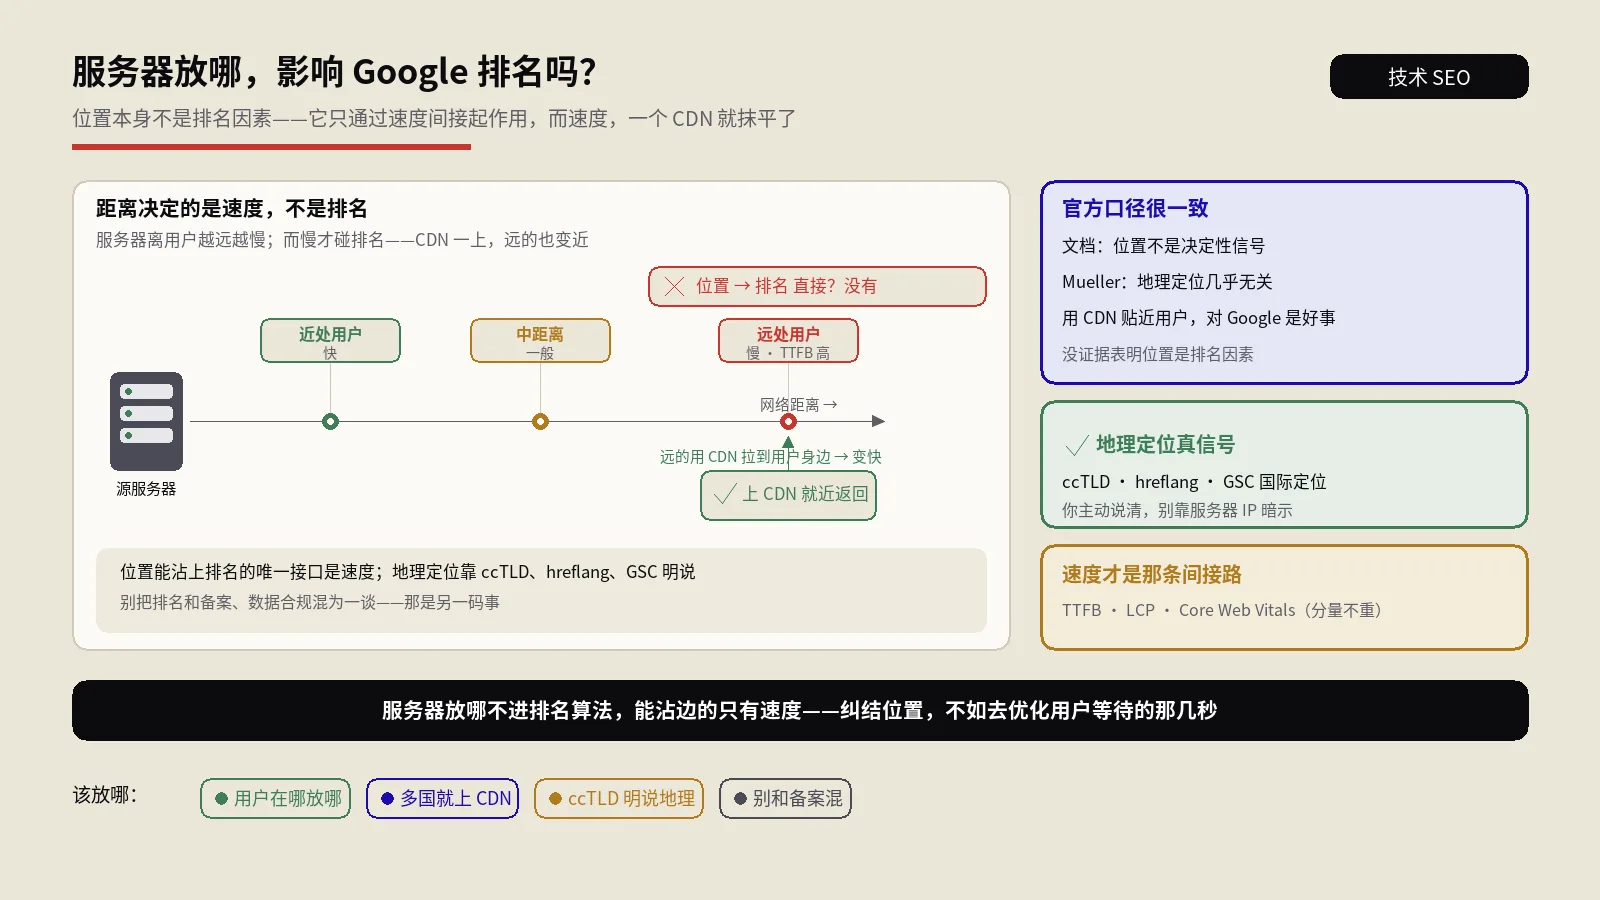
Task: Click the 源服务器 label
Action: (146, 489)
